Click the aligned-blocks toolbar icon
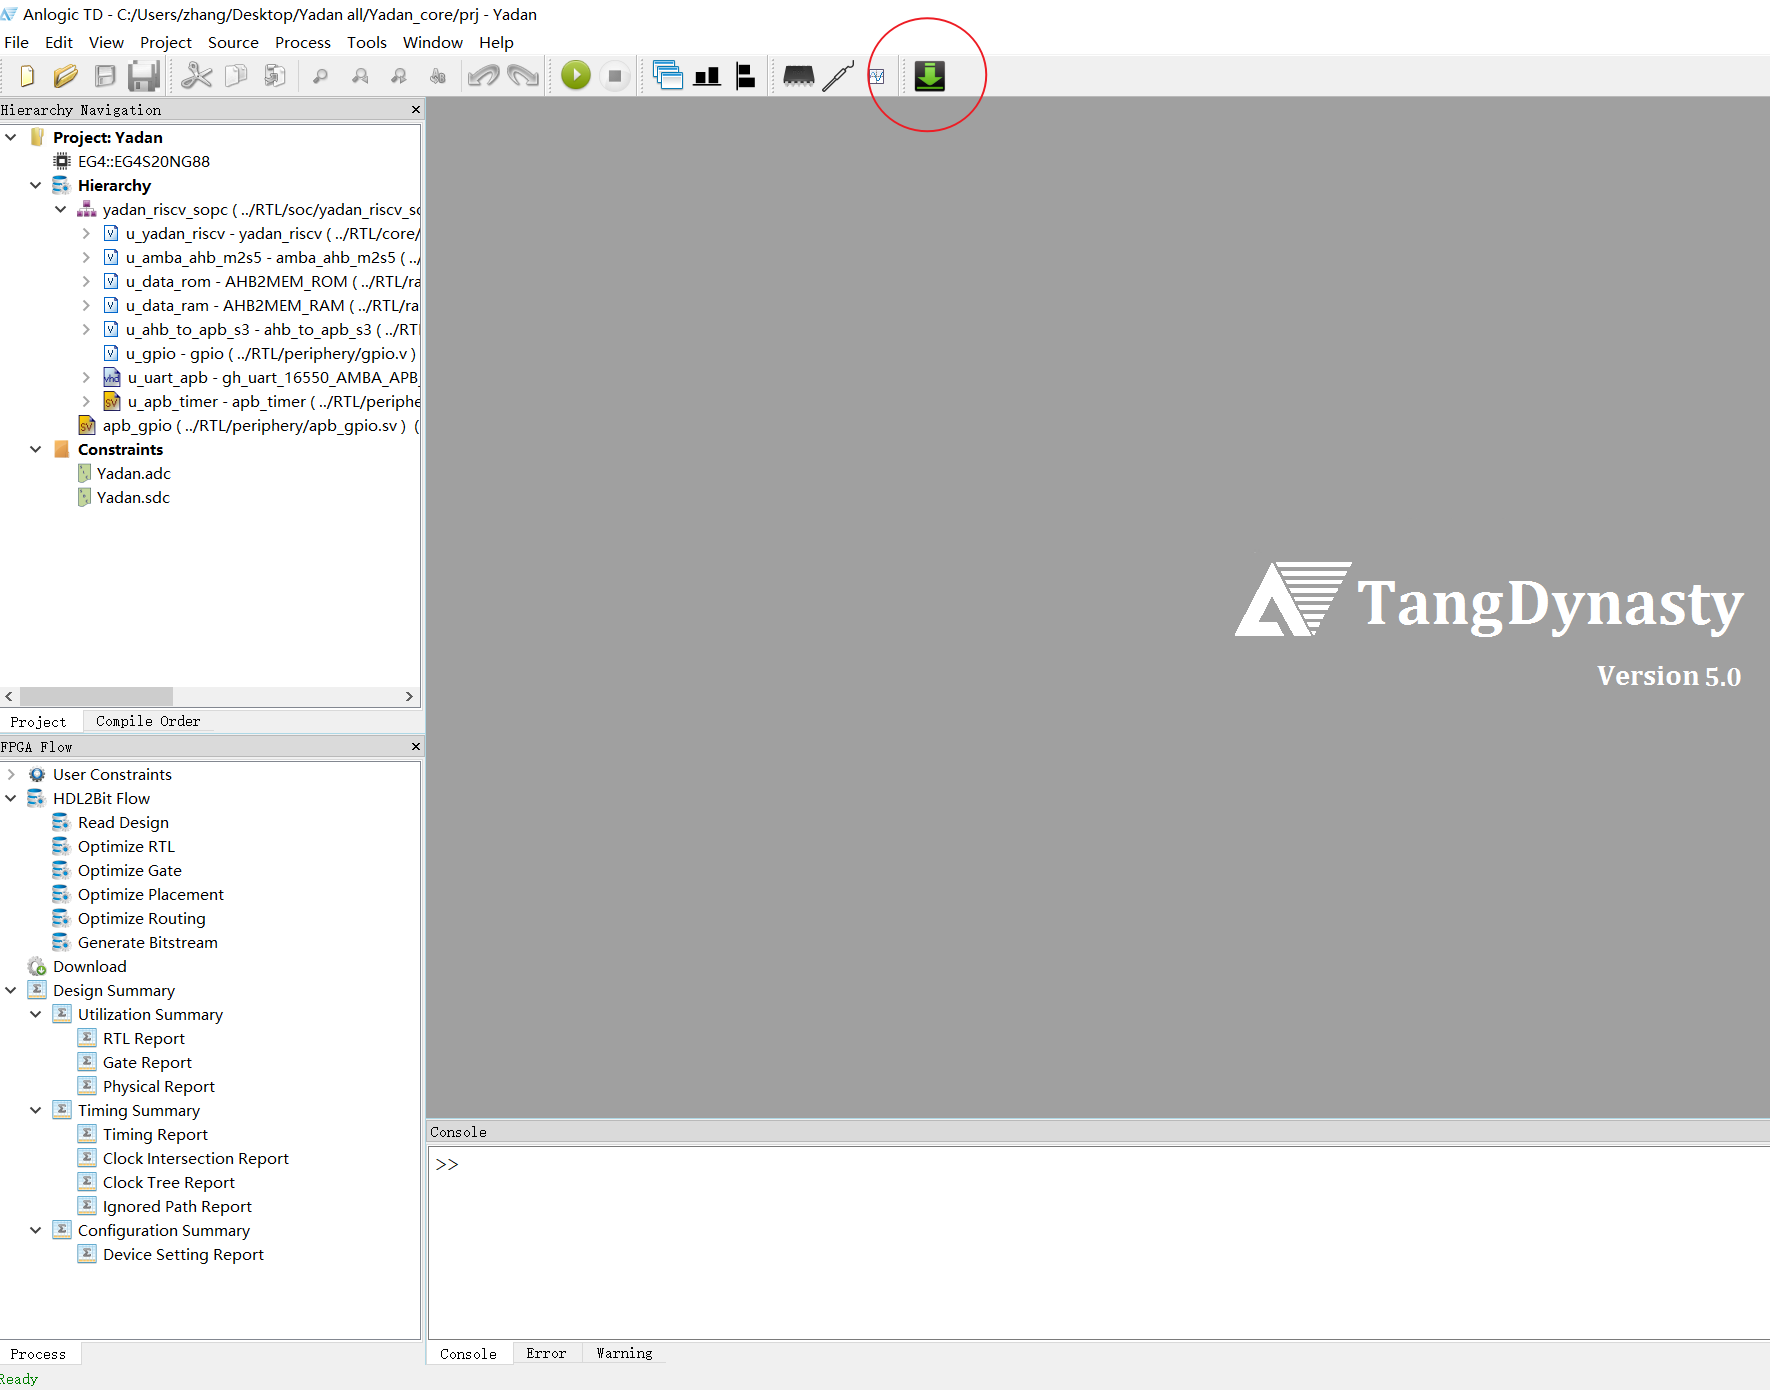Screen dimensions: 1770x1390 tap(746, 76)
